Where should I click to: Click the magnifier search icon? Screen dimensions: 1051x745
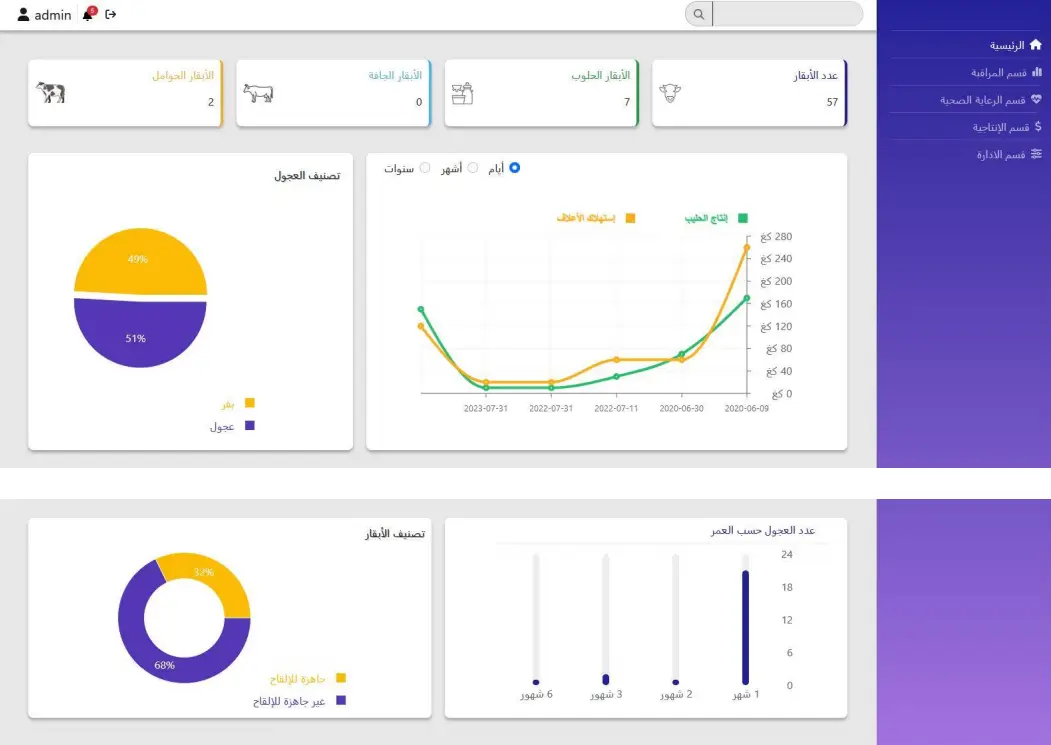click(698, 14)
